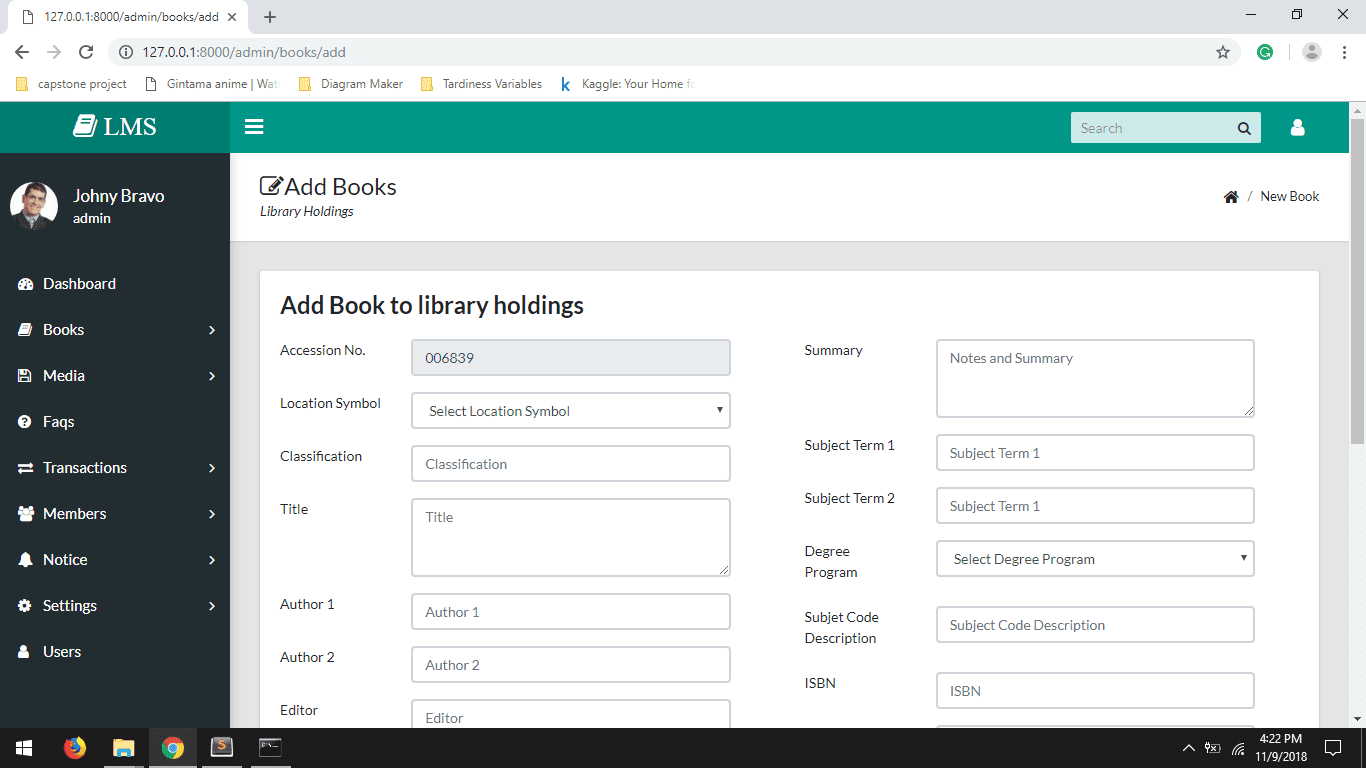This screenshot has height=768, width=1366.
Task: Click the Members people icon
Action: 25,513
